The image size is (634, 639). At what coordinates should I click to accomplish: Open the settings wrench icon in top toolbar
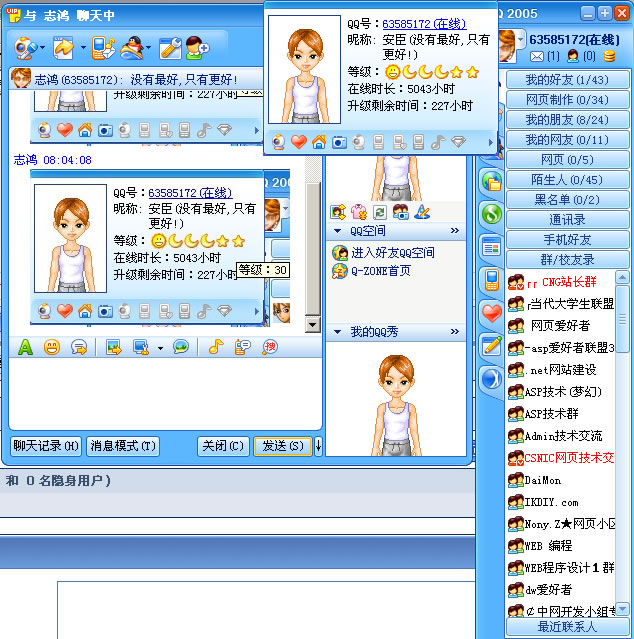(169, 46)
